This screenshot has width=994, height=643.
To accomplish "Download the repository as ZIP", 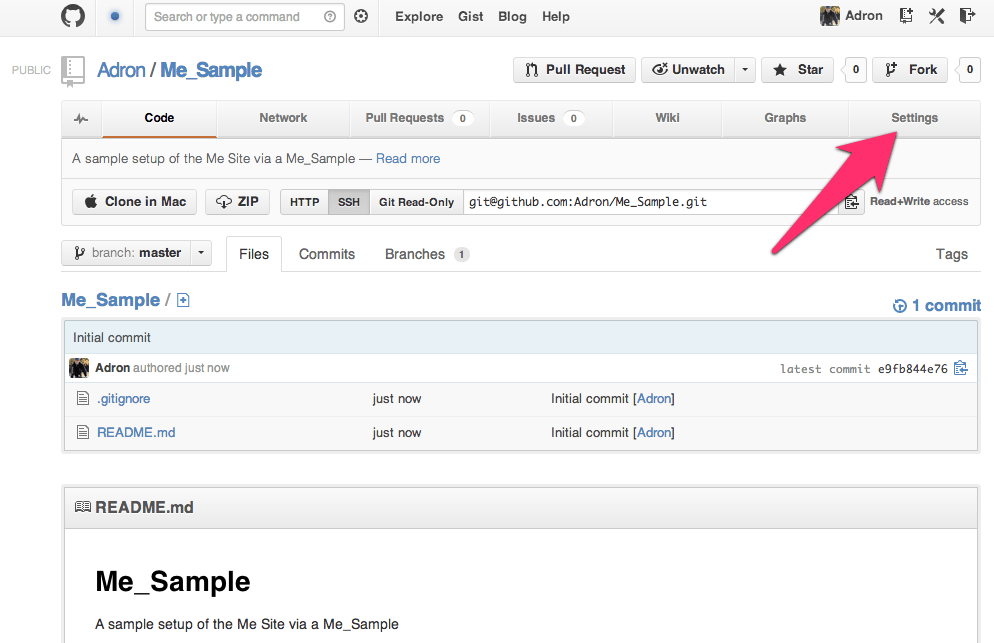I will [x=237, y=202].
